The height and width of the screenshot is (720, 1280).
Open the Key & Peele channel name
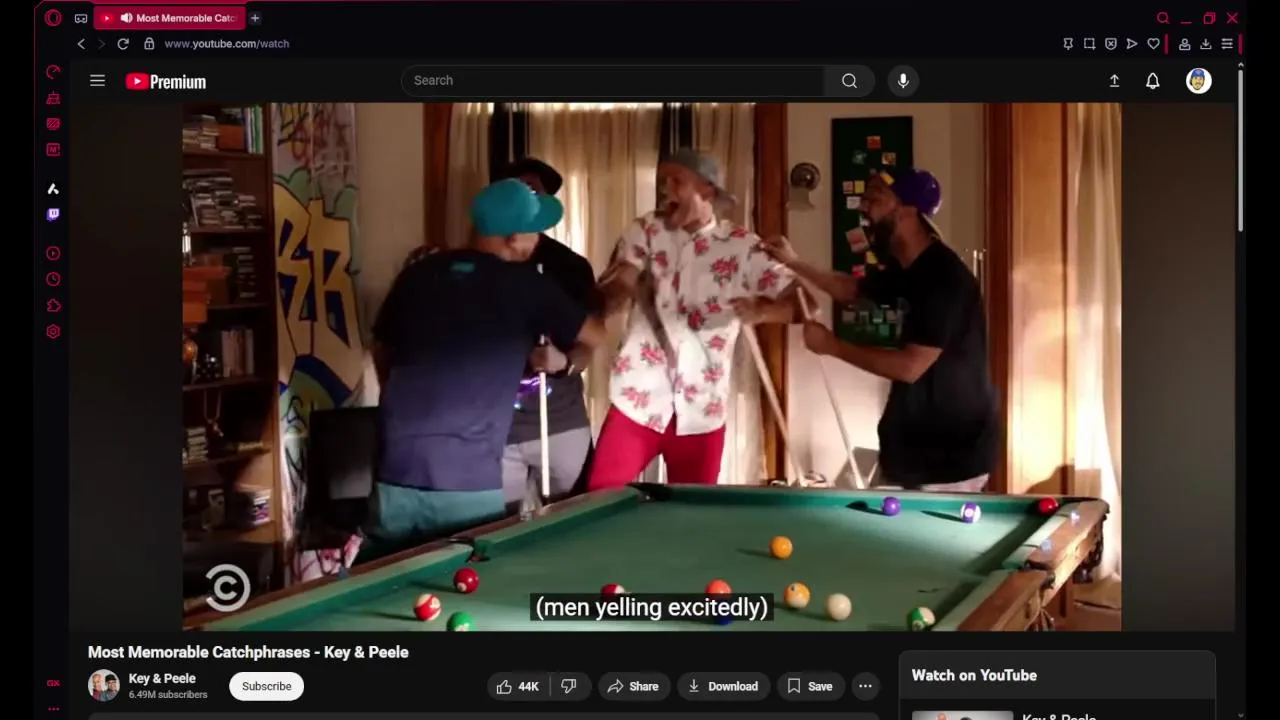[x=162, y=679]
